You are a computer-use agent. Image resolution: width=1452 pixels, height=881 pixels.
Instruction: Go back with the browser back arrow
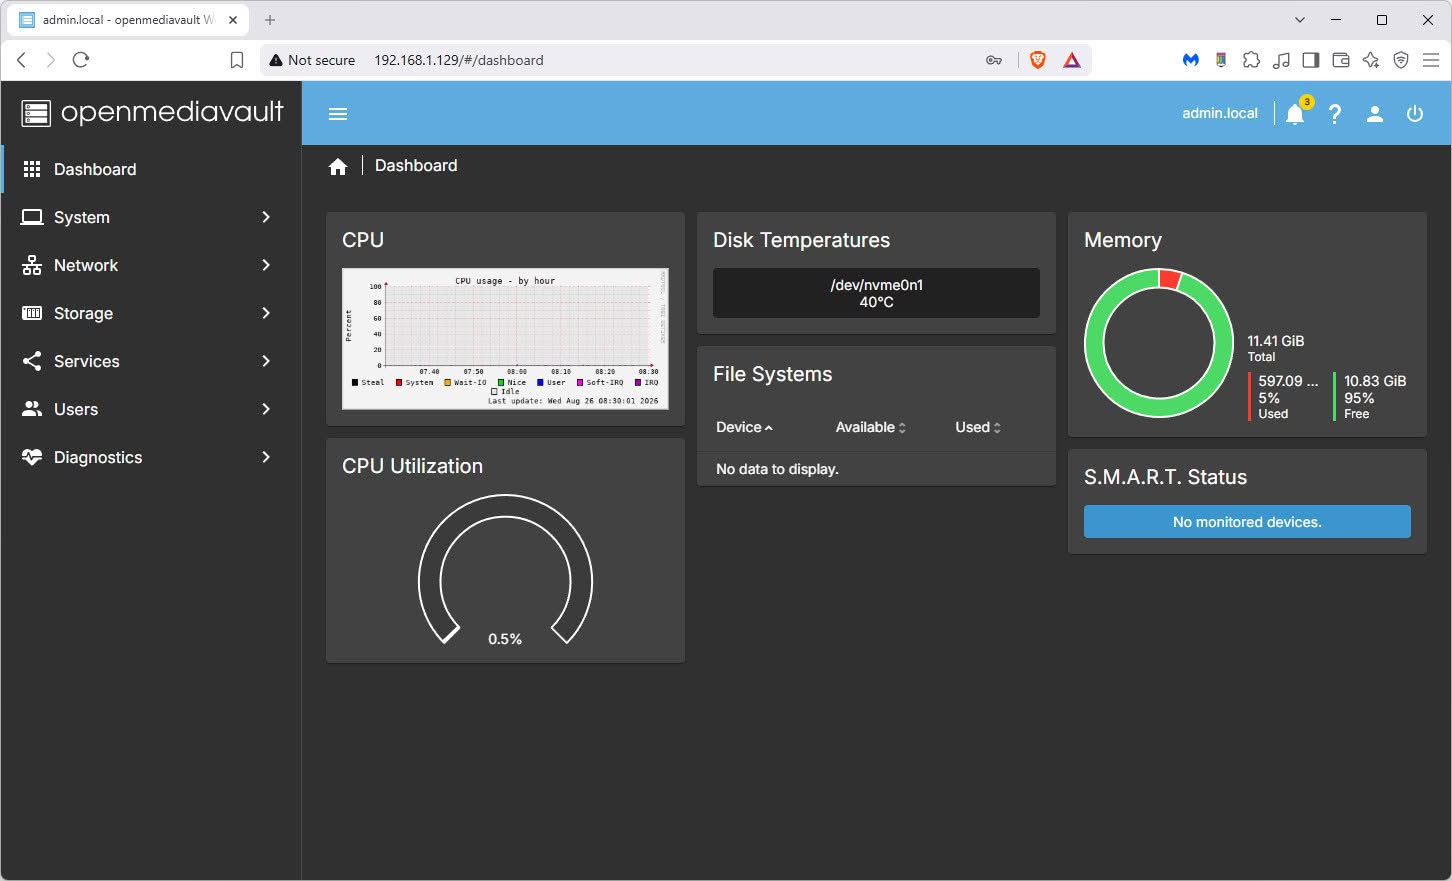[x=22, y=60]
